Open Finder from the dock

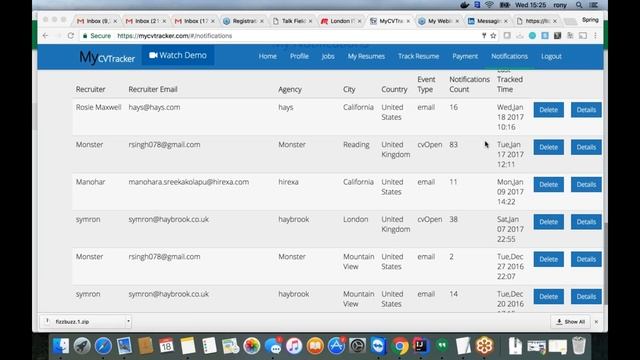pyautogui.click(x=61, y=346)
